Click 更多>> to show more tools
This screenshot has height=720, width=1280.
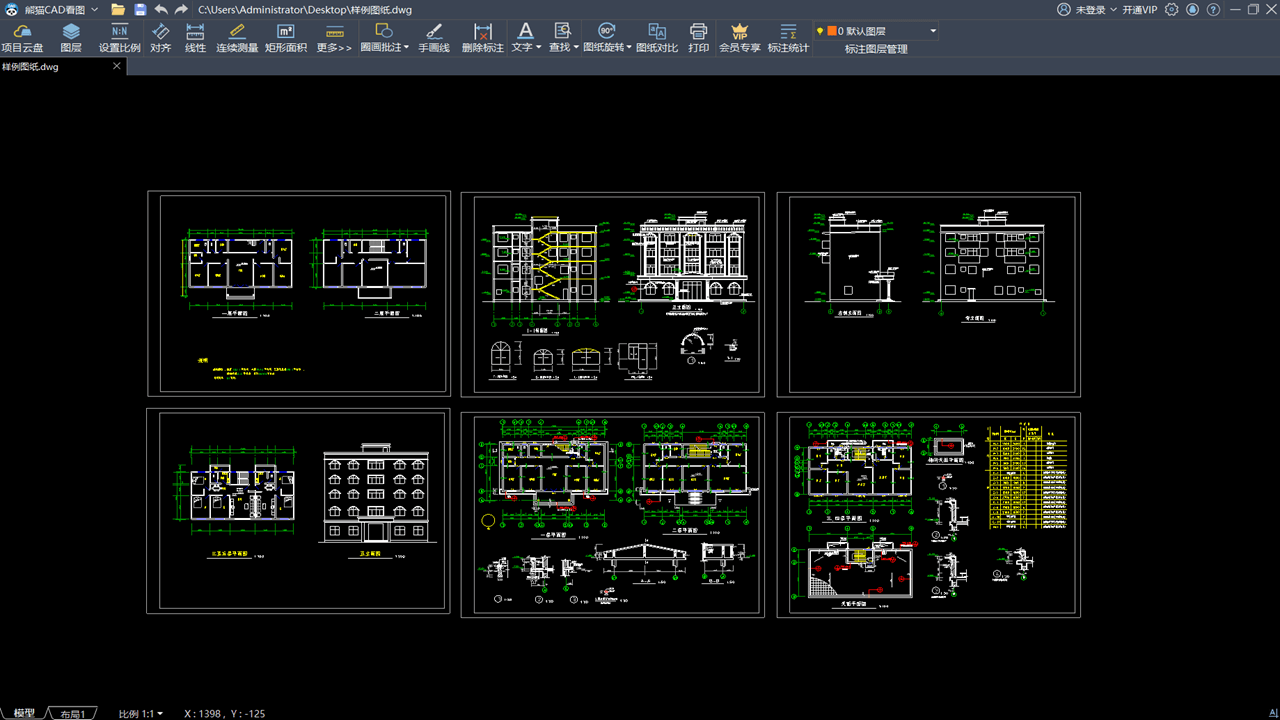(x=334, y=38)
